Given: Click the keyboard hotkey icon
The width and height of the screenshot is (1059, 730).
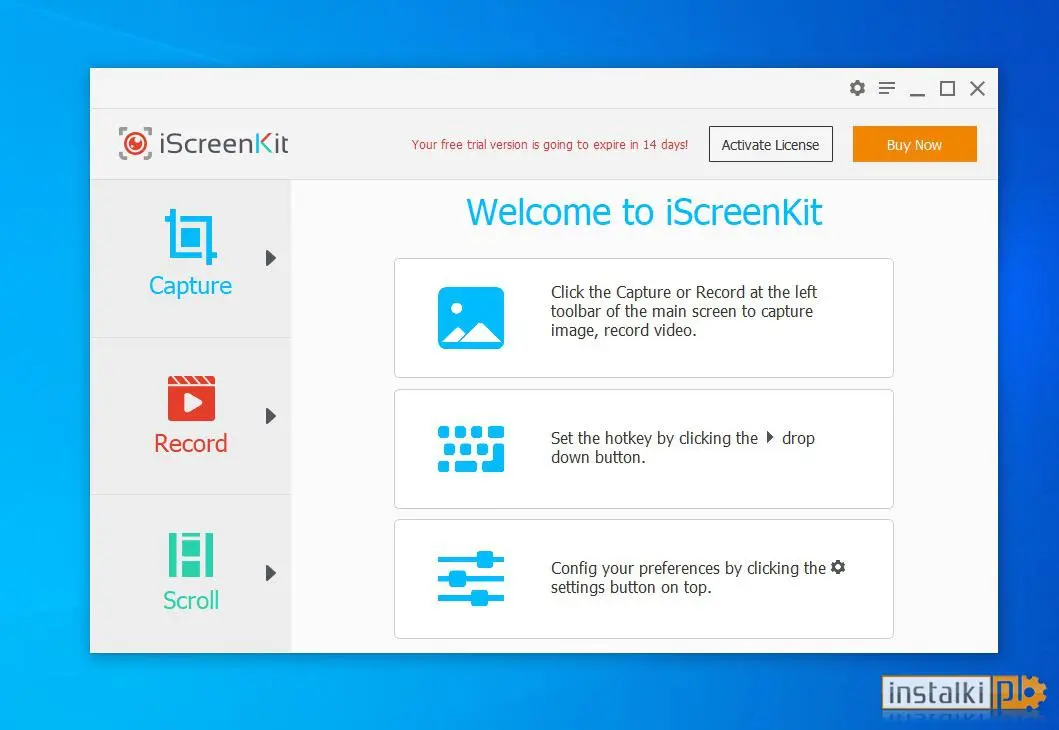Looking at the screenshot, I should pyautogui.click(x=471, y=448).
